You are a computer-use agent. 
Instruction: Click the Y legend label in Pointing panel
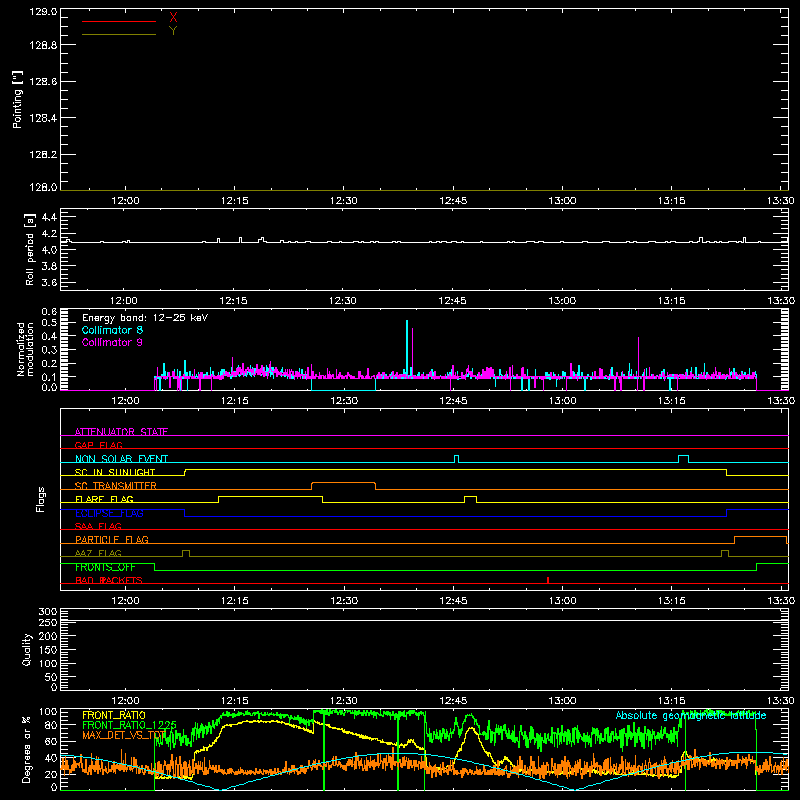click(173, 31)
